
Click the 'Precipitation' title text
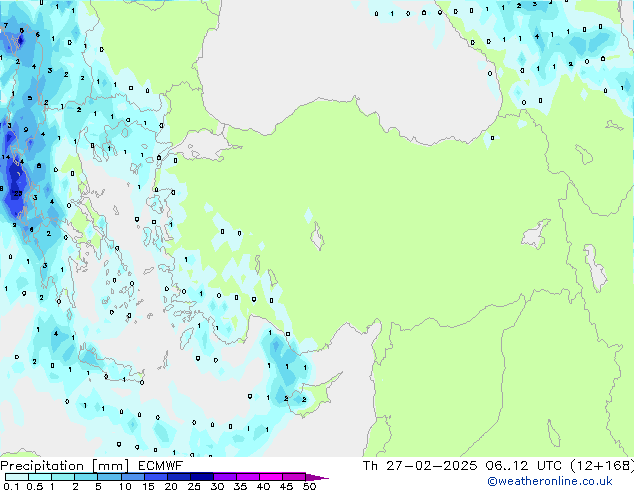click(42, 466)
